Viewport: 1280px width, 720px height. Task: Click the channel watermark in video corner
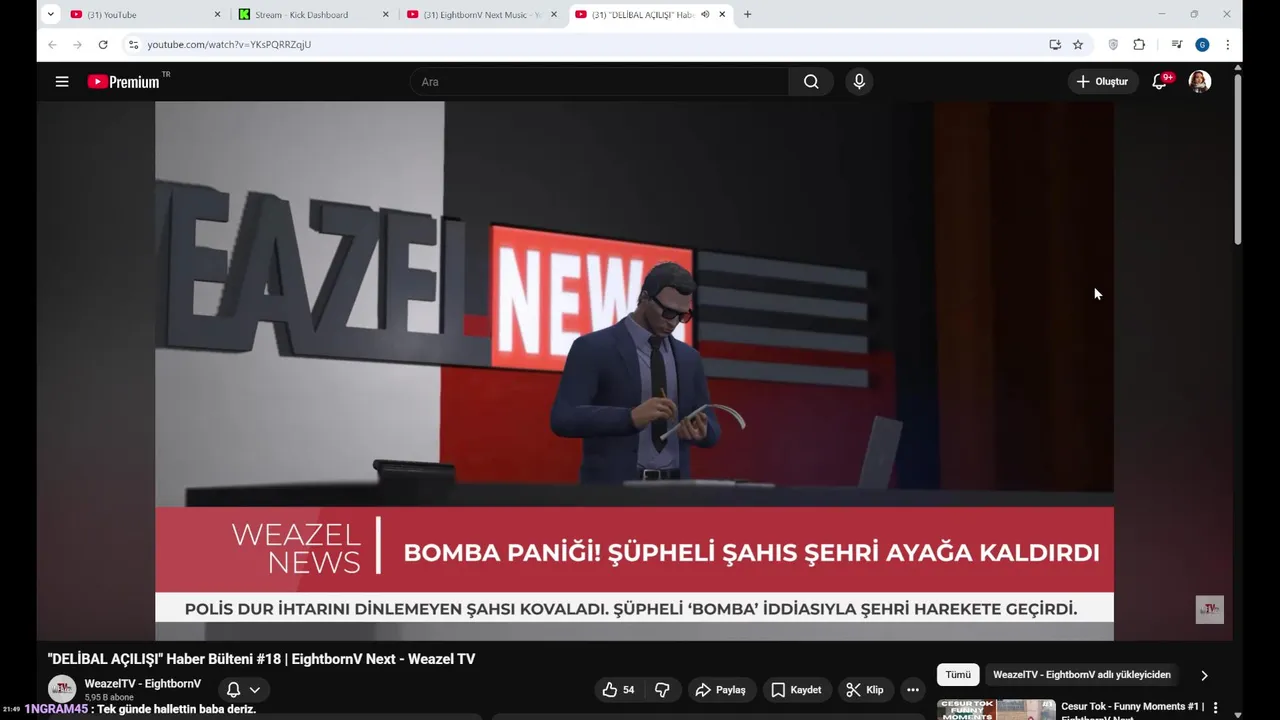point(1210,609)
